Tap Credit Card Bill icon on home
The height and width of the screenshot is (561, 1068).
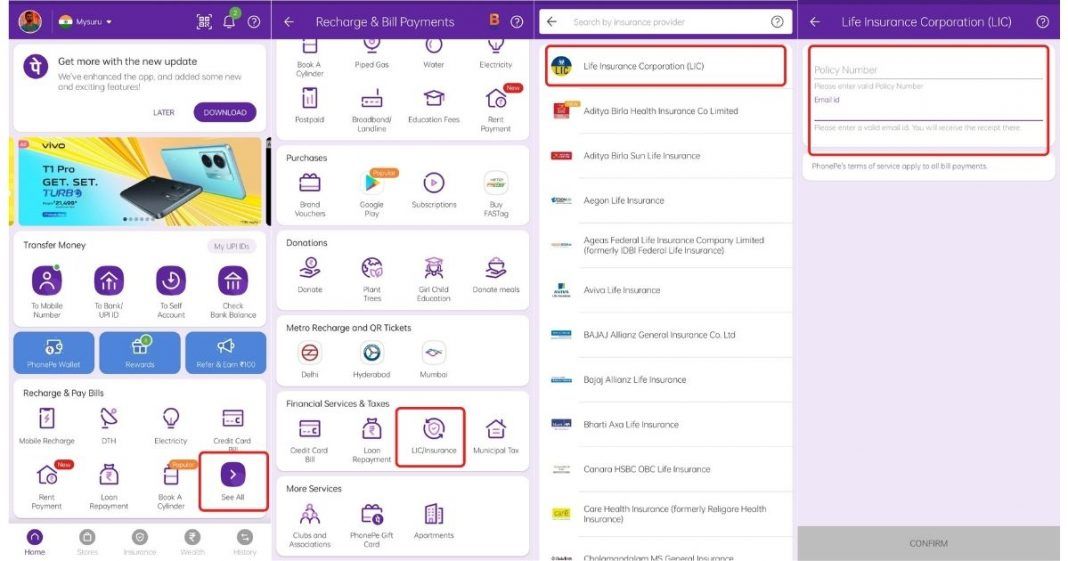coord(233,418)
